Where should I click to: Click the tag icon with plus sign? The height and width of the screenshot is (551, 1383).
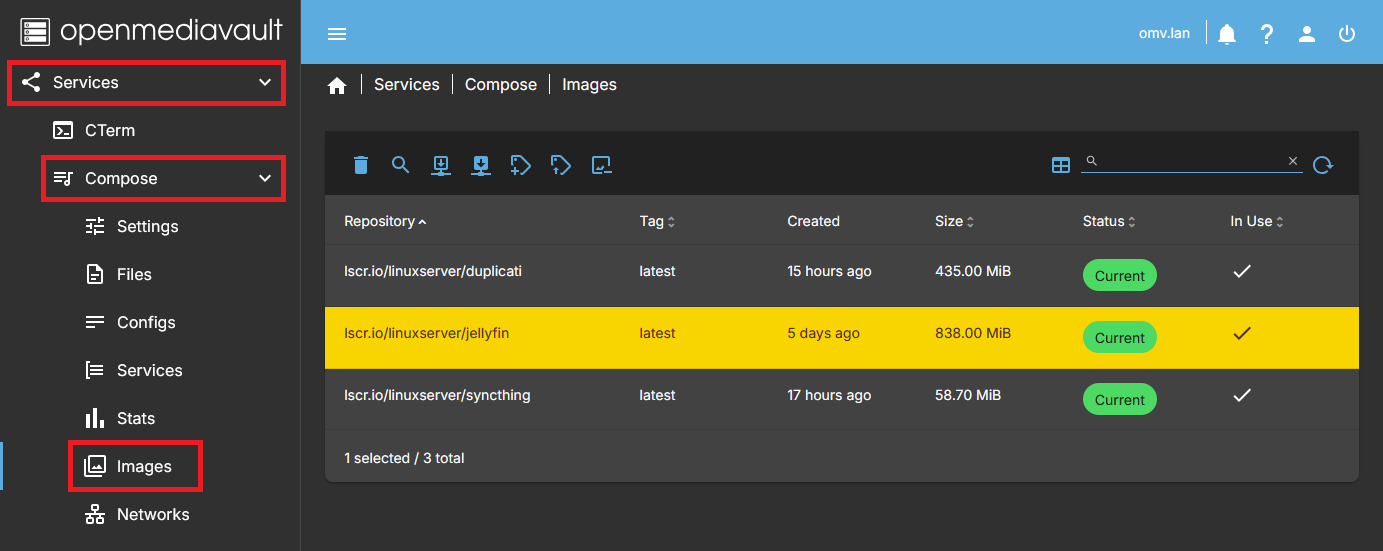(520, 165)
